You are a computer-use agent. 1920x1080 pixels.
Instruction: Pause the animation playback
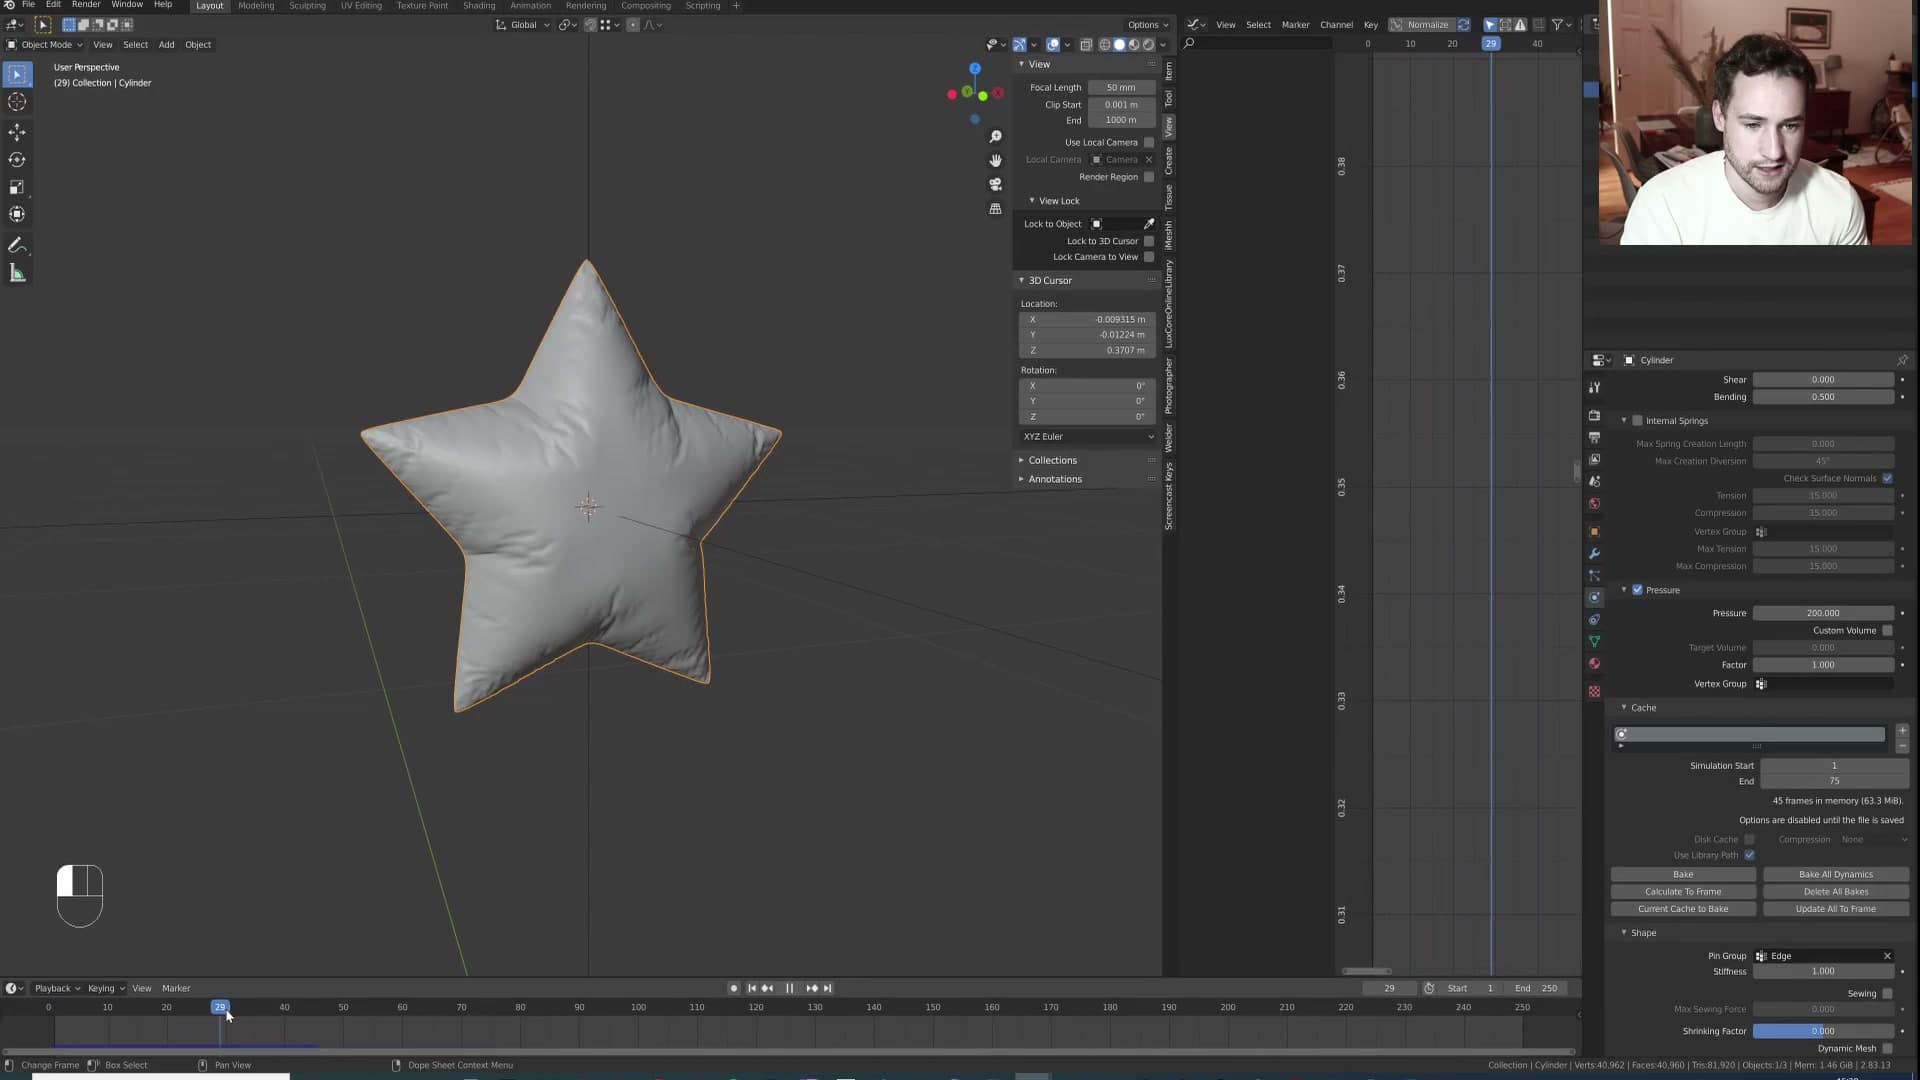click(x=790, y=988)
